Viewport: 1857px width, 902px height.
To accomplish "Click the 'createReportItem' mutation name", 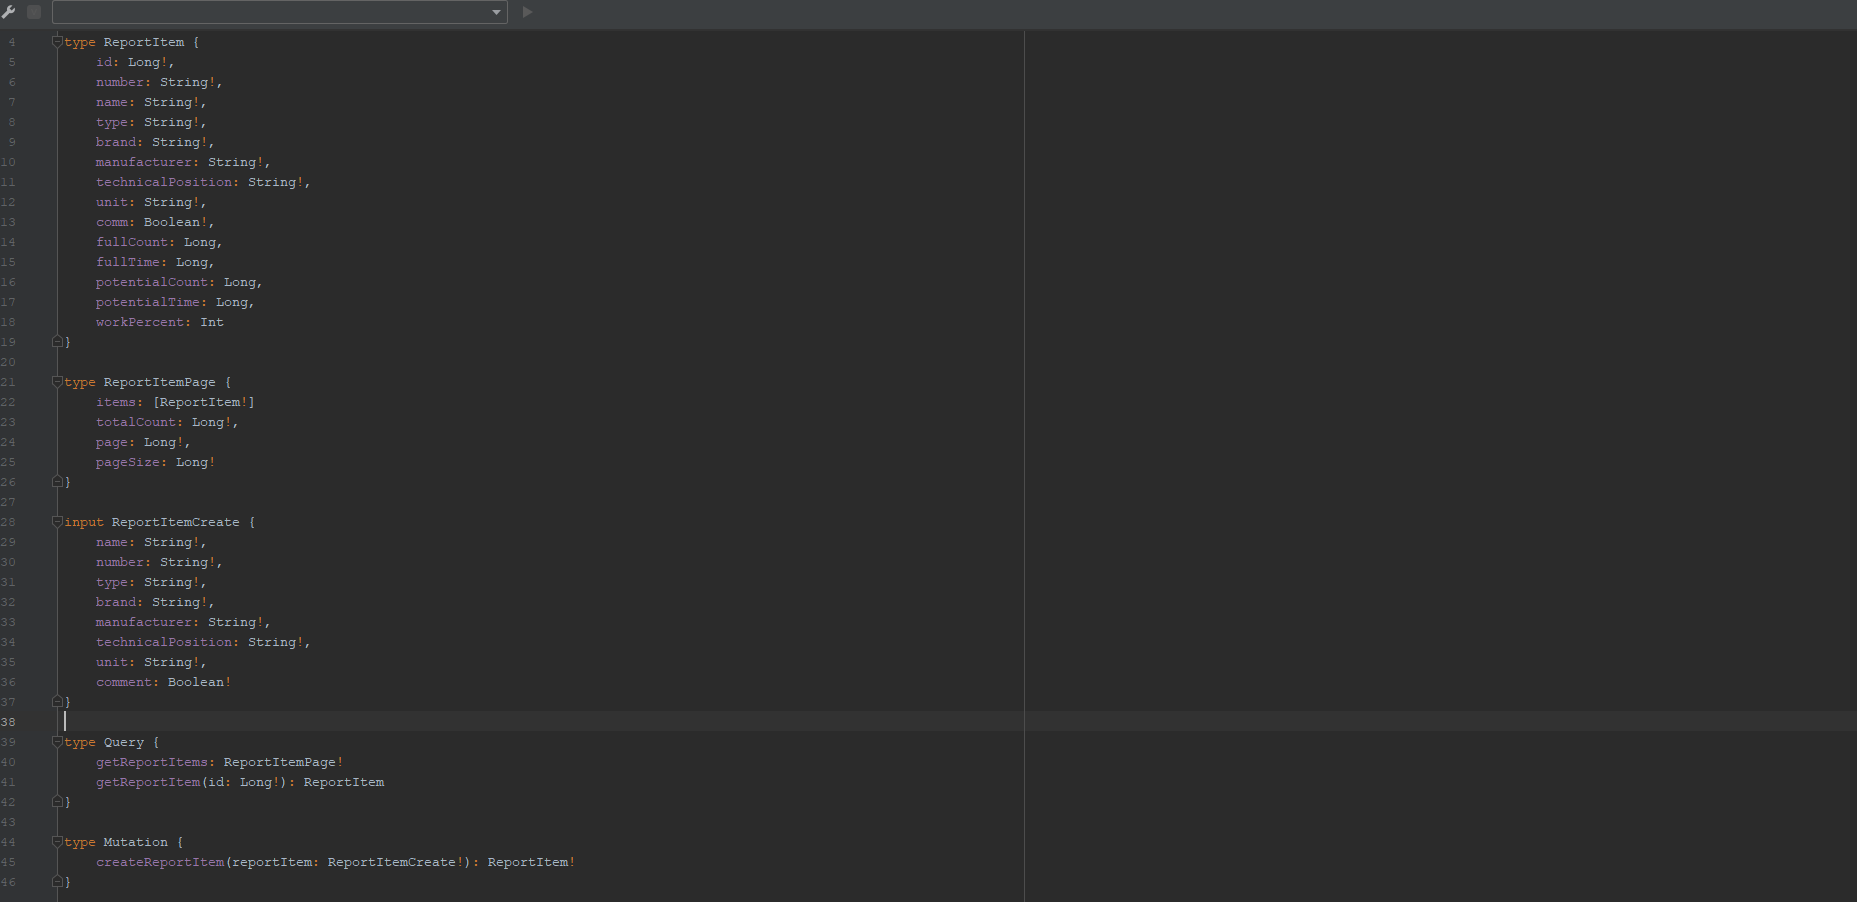I will [160, 862].
